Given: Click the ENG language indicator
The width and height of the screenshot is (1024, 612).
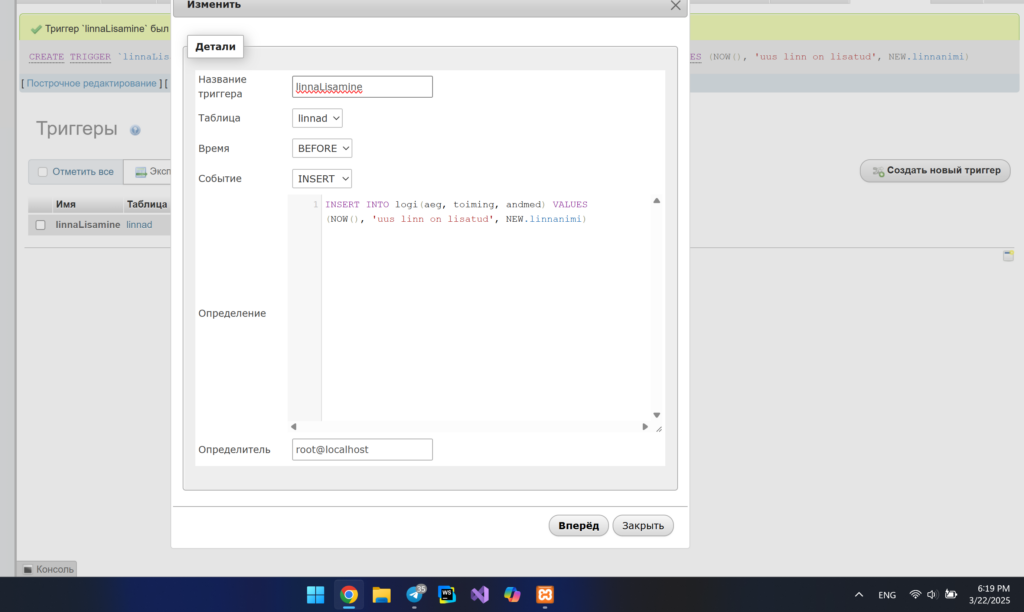Looking at the screenshot, I should [x=887, y=595].
